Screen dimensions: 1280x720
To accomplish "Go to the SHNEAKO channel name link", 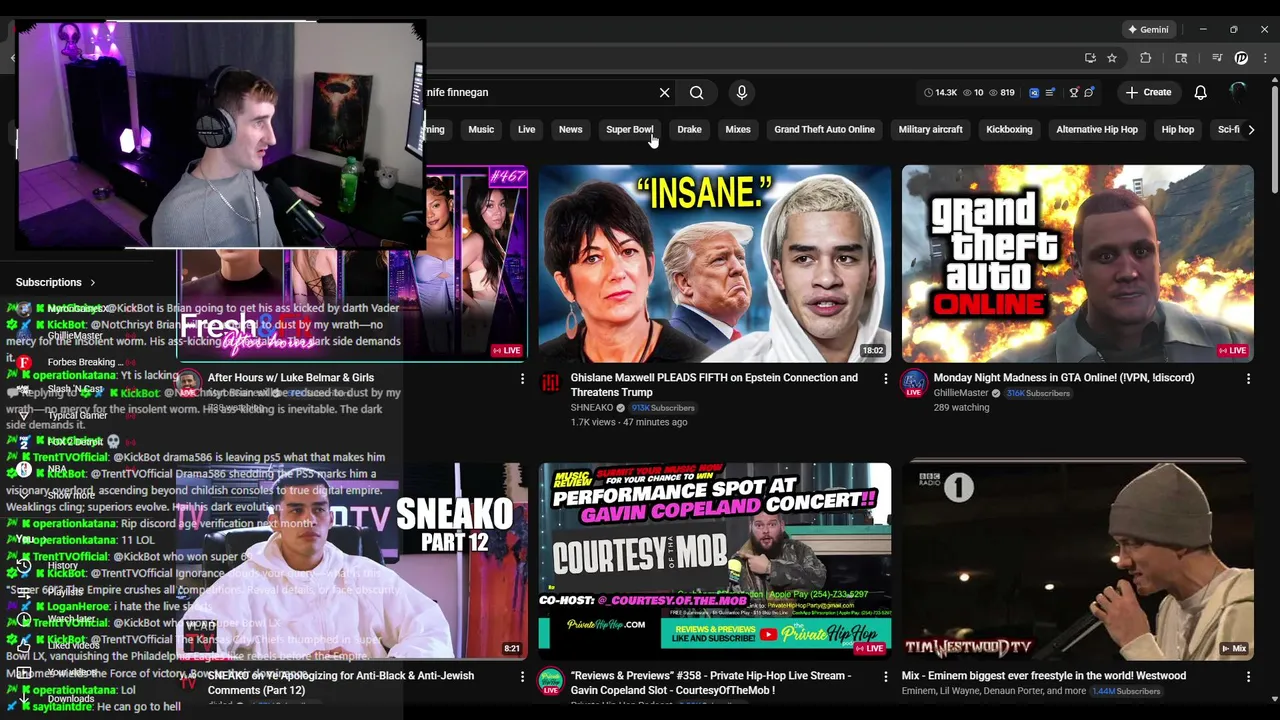I will point(591,408).
